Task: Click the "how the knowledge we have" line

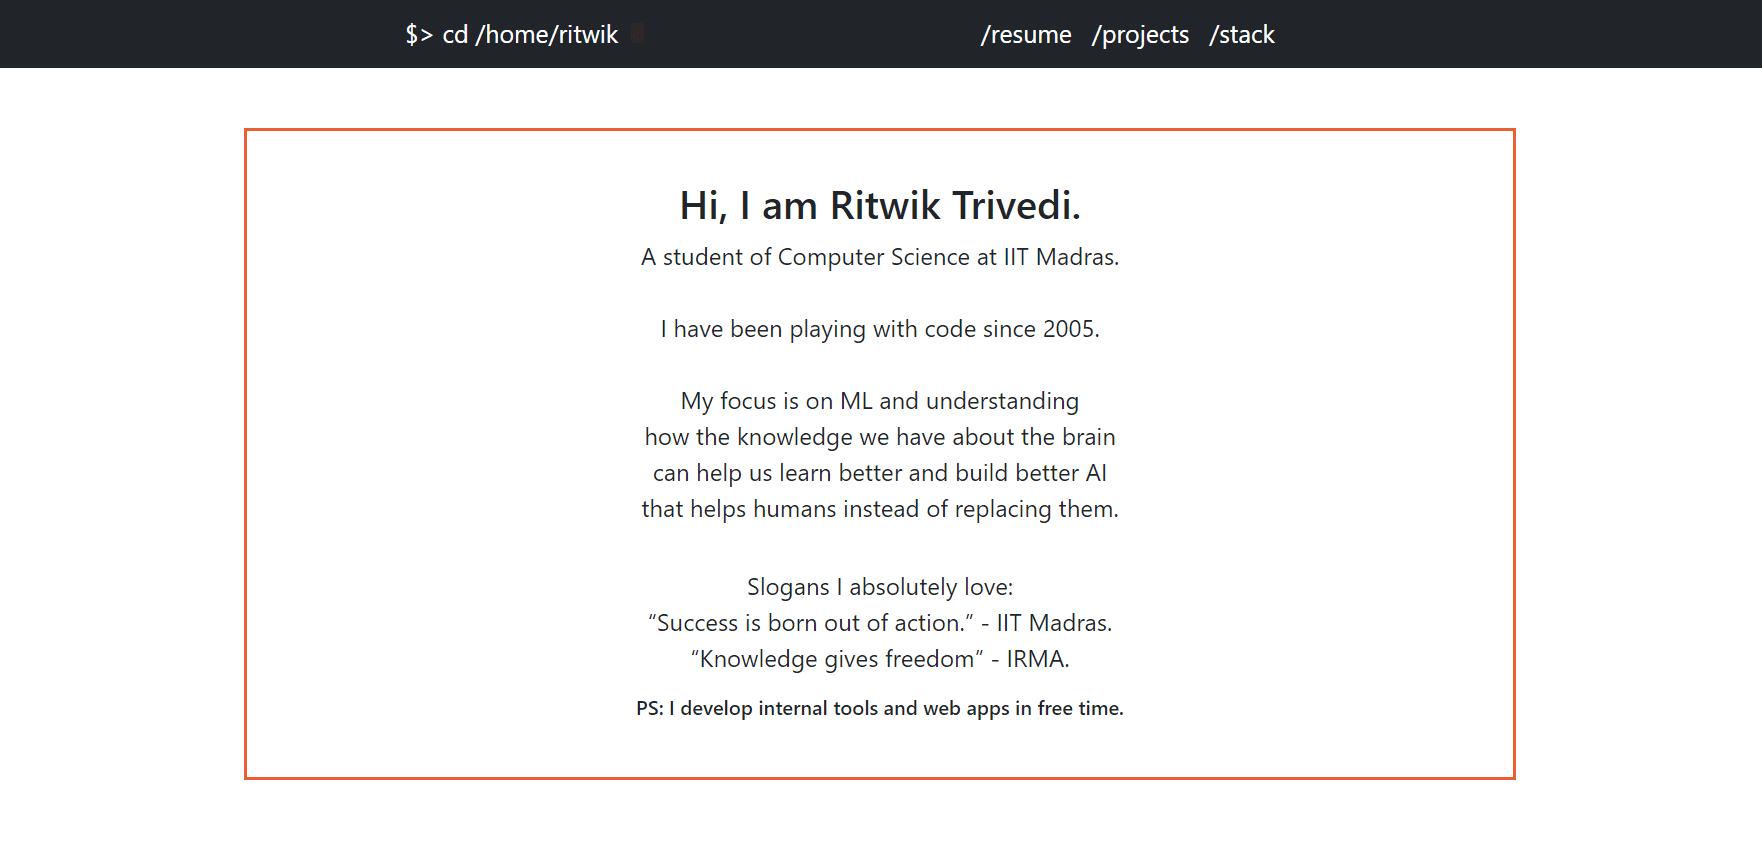Action: click(880, 437)
